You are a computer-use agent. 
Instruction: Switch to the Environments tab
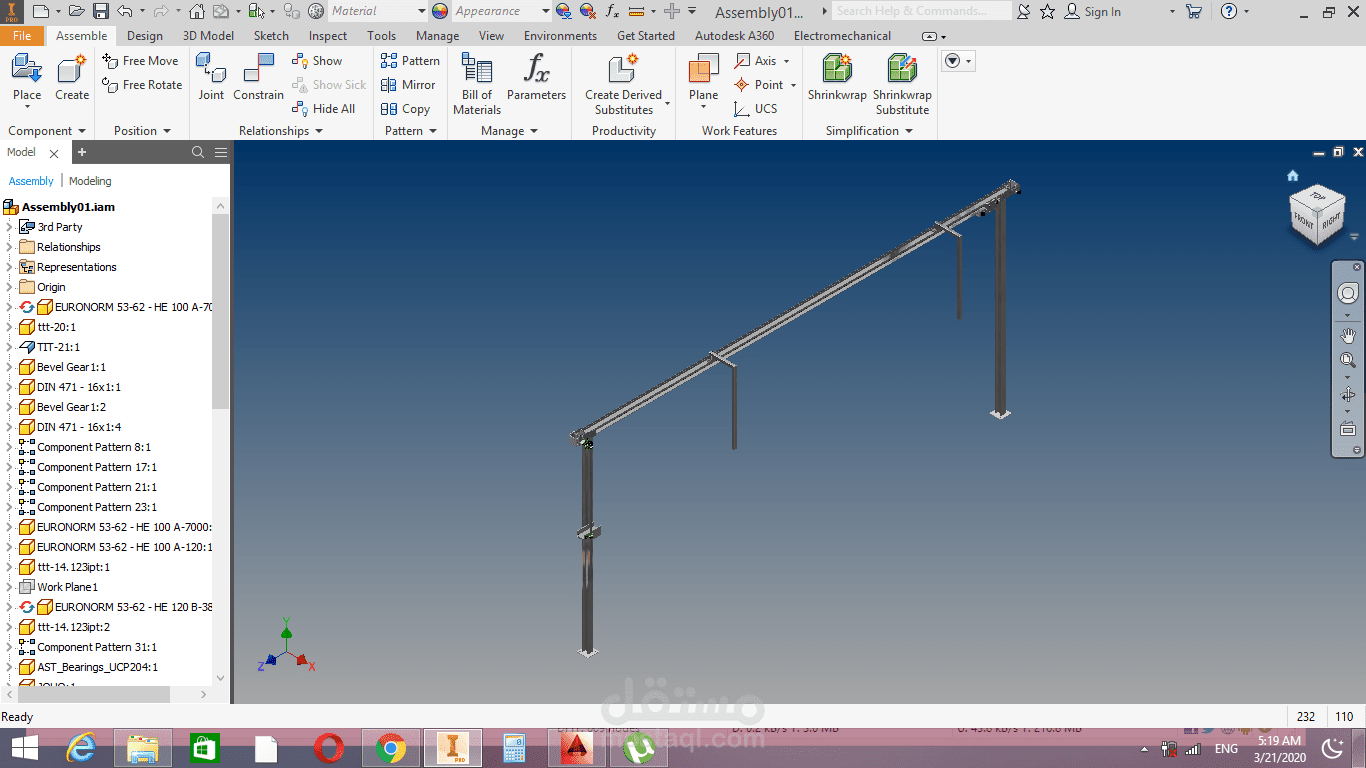pyautogui.click(x=560, y=36)
